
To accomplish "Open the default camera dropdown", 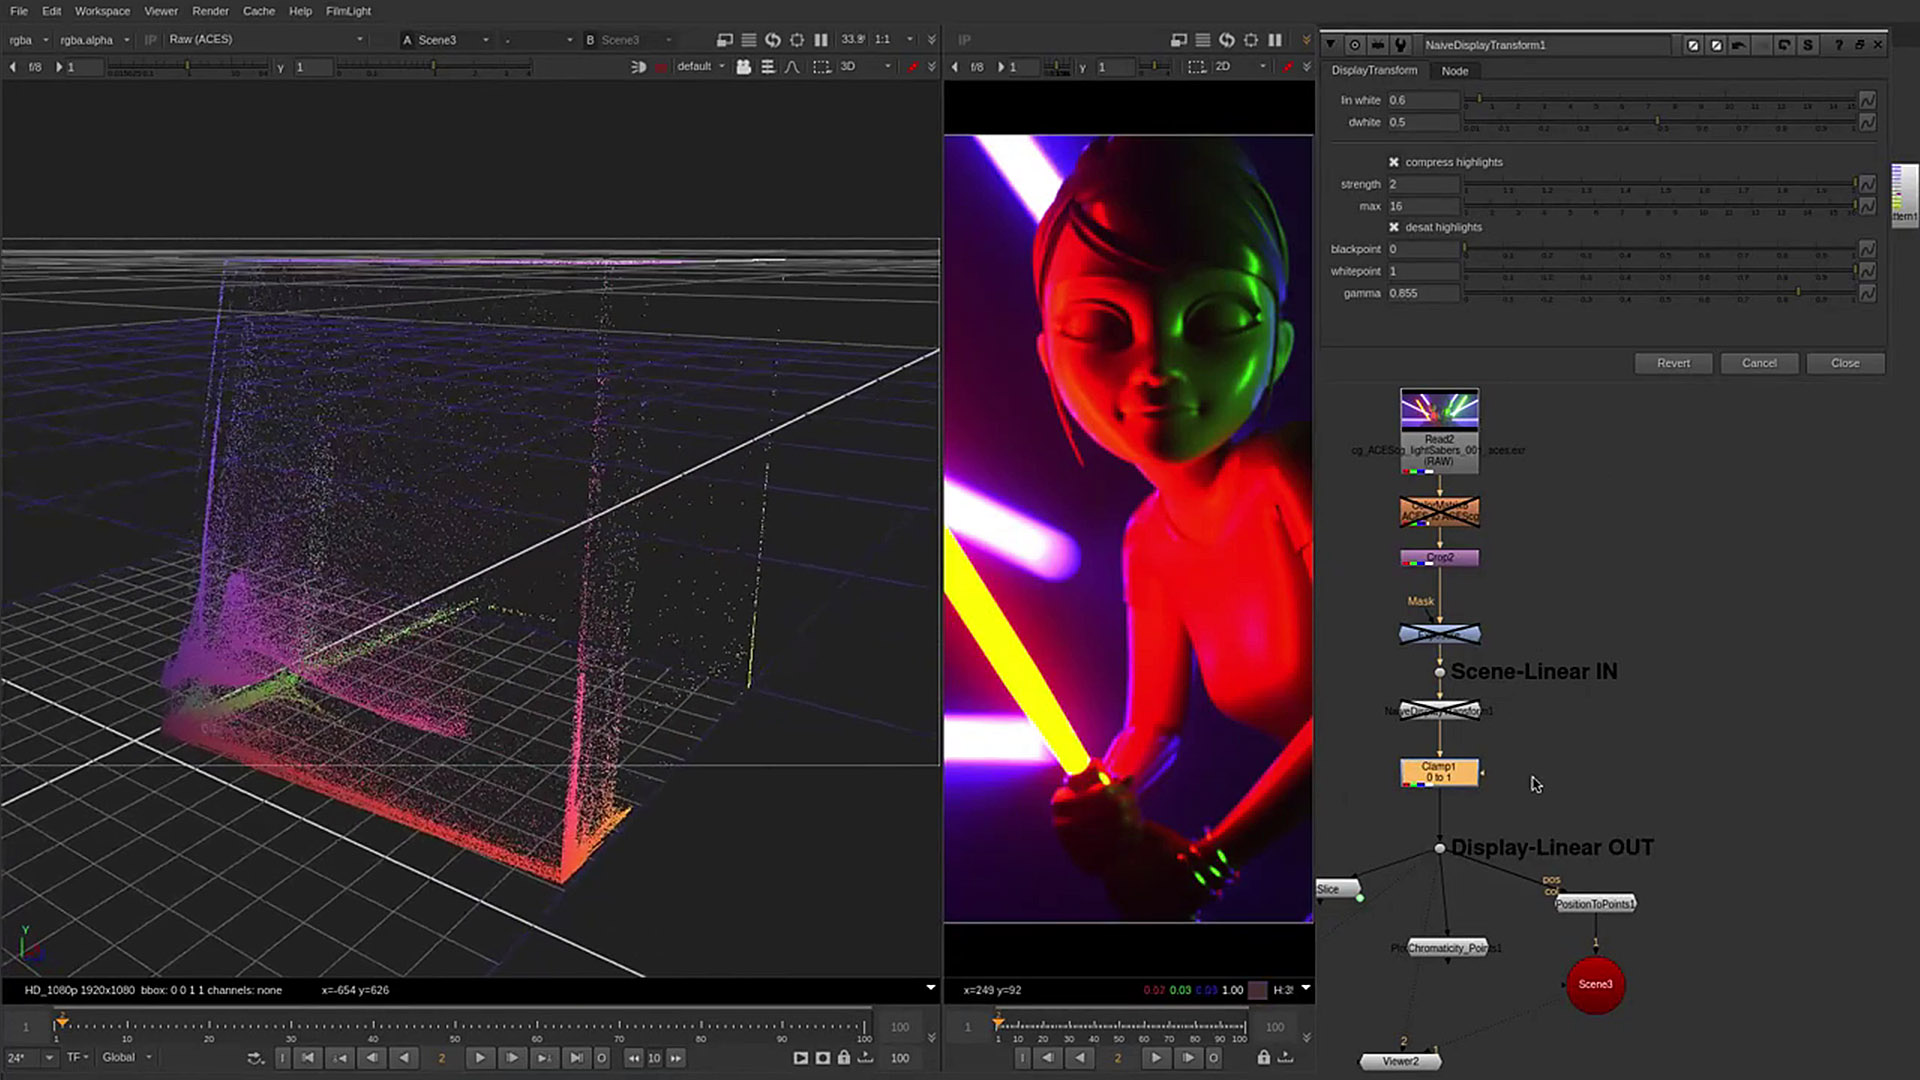I will (701, 67).
